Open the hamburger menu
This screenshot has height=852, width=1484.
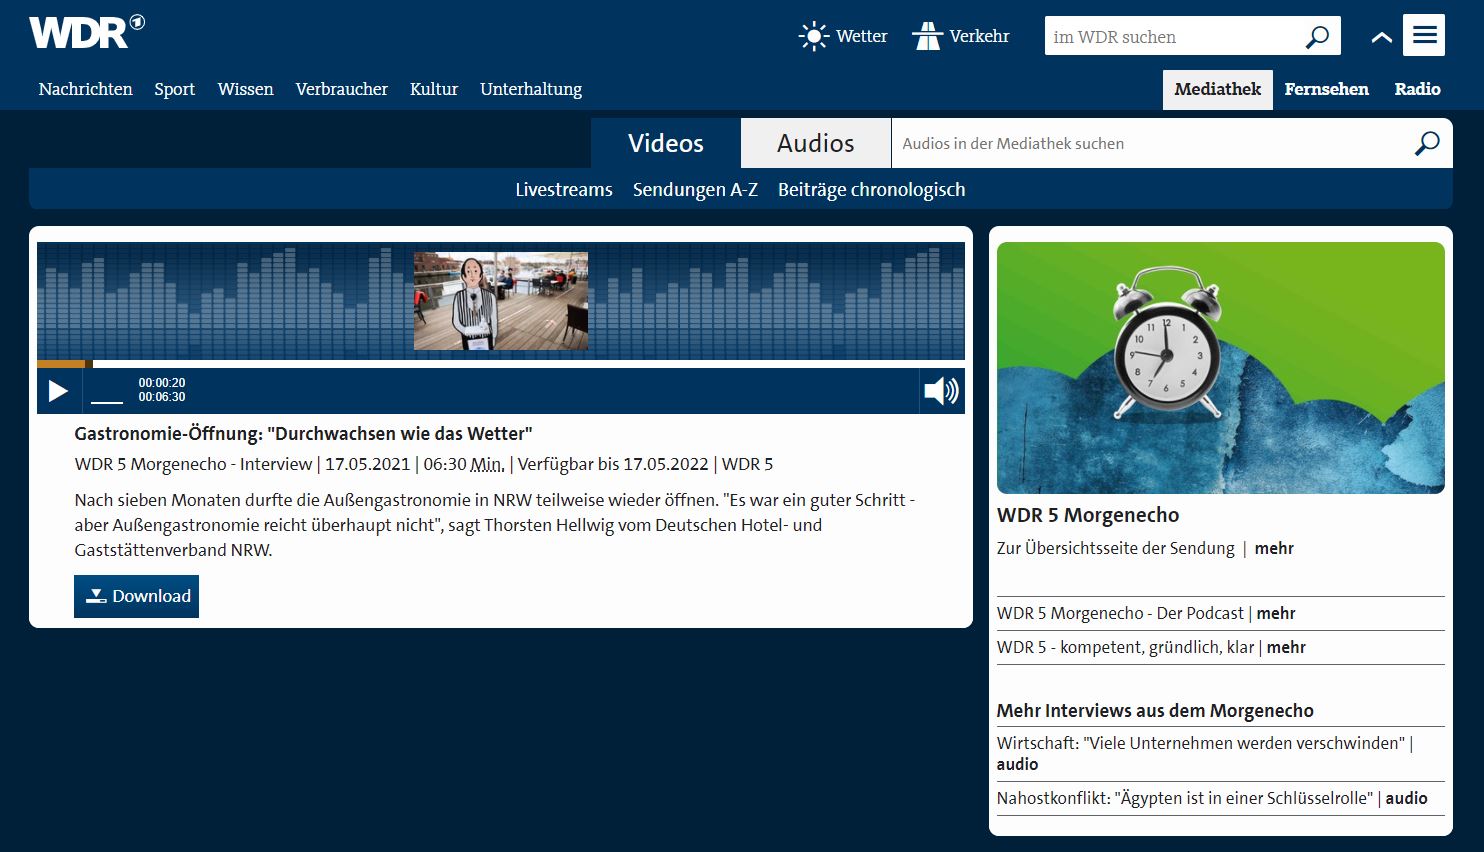tap(1424, 35)
